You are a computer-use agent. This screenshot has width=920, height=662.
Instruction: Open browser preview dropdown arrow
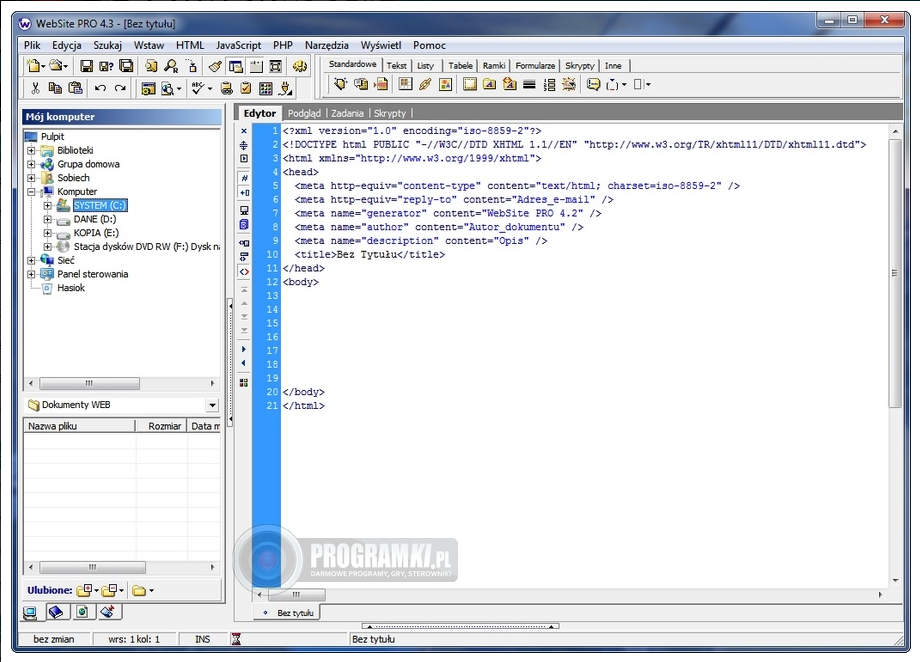[x=178, y=89]
